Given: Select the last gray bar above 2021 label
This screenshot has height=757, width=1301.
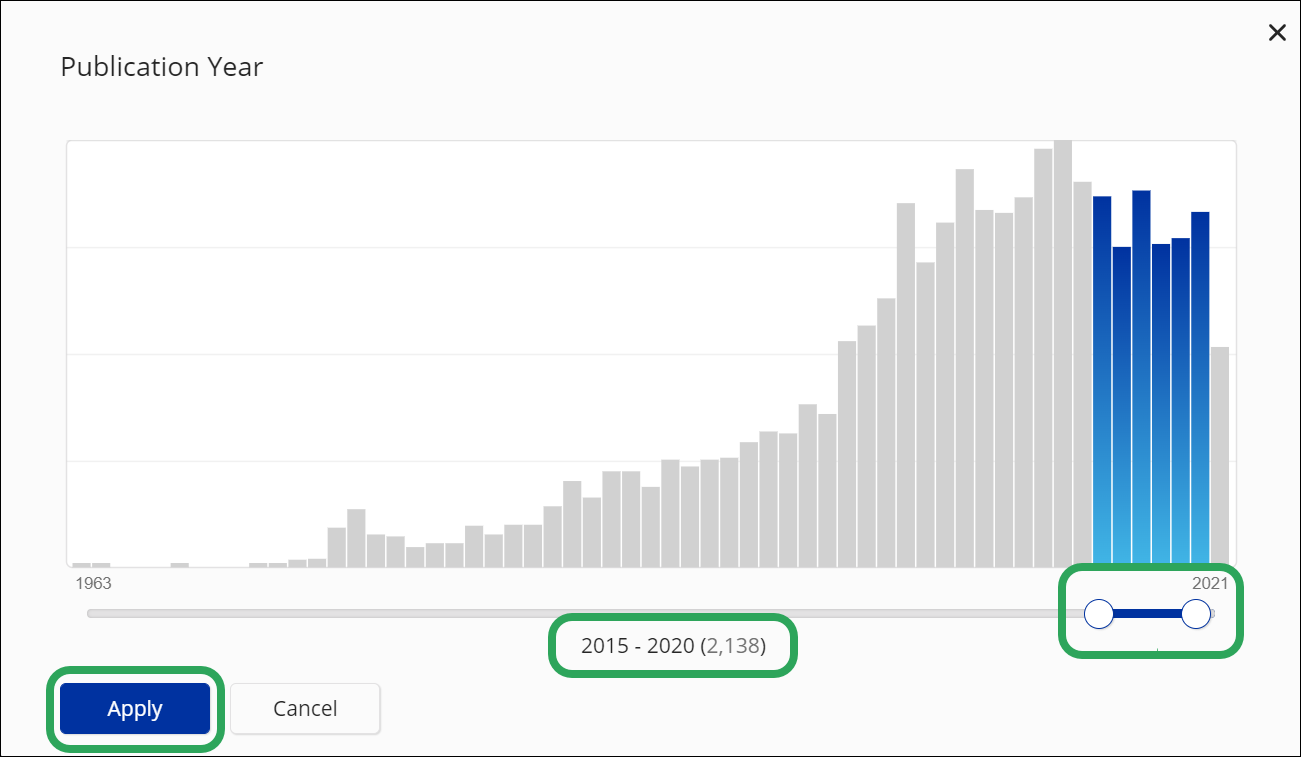Looking at the screenshot, I should [x=1220, y=457].
